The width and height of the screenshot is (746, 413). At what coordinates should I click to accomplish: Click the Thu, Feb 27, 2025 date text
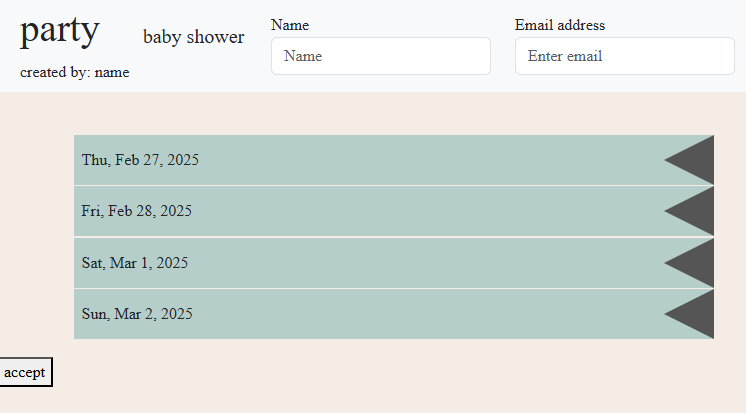140,160
